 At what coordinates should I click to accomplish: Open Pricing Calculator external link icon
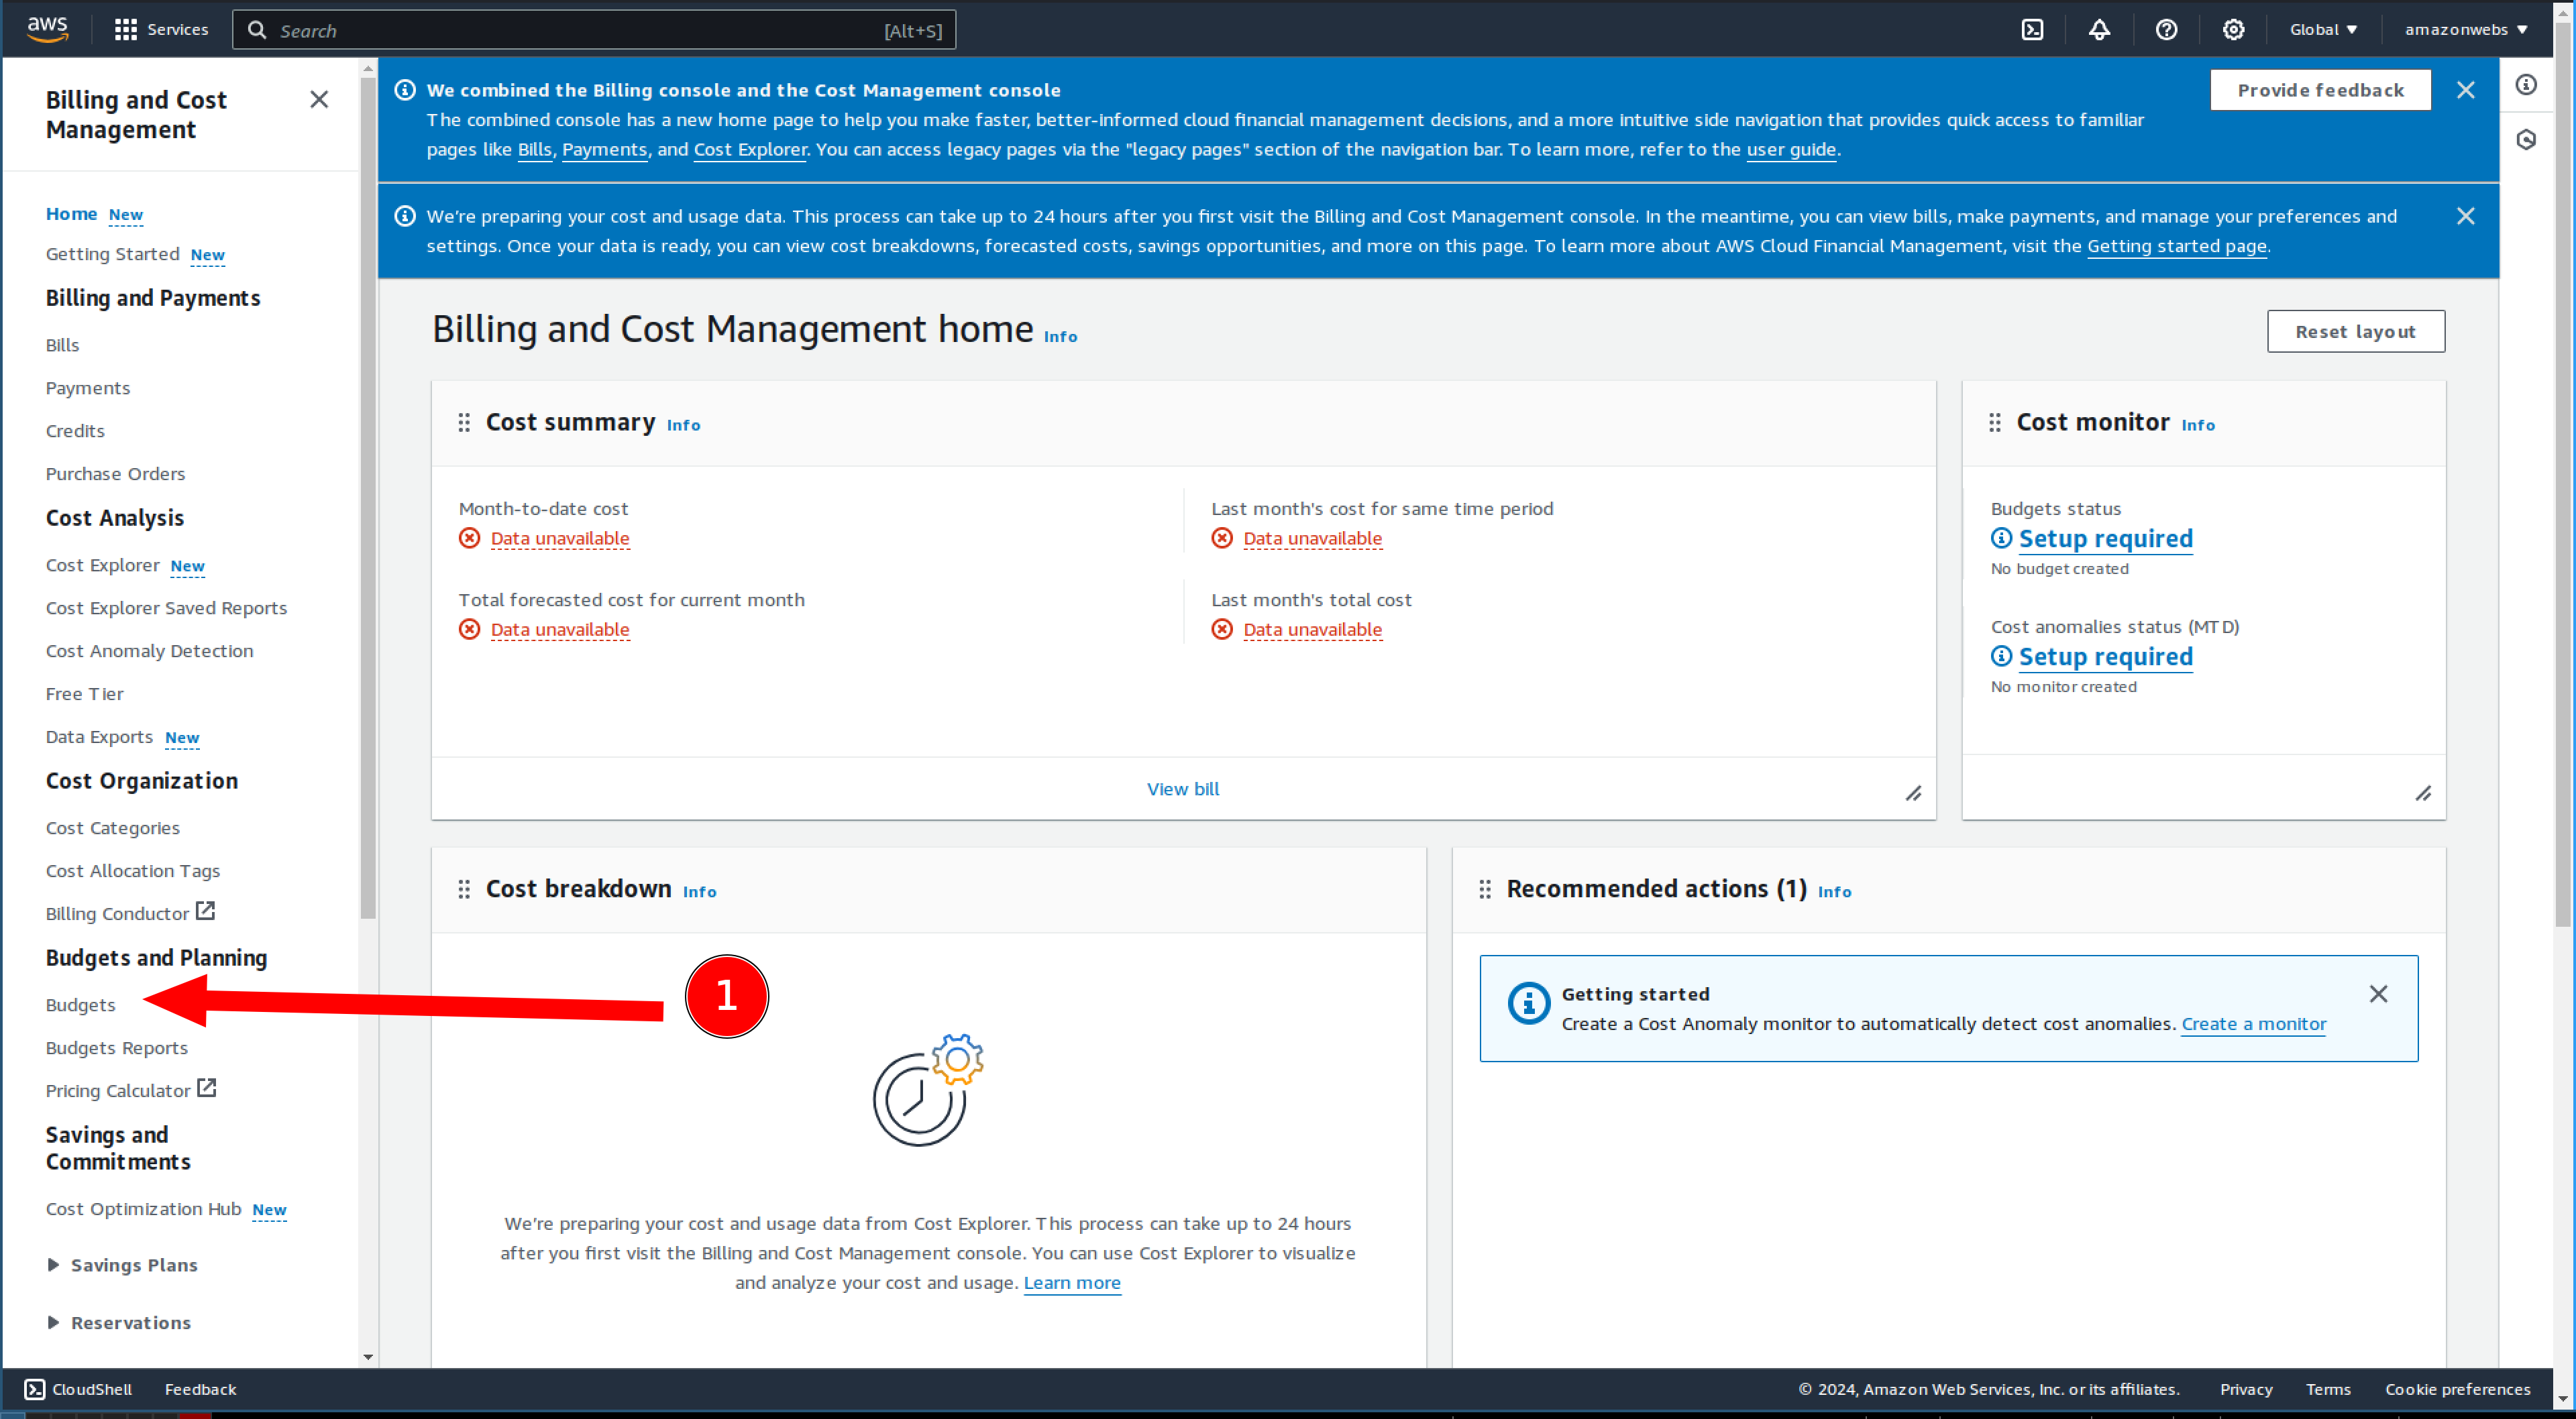coord(206,1088)
